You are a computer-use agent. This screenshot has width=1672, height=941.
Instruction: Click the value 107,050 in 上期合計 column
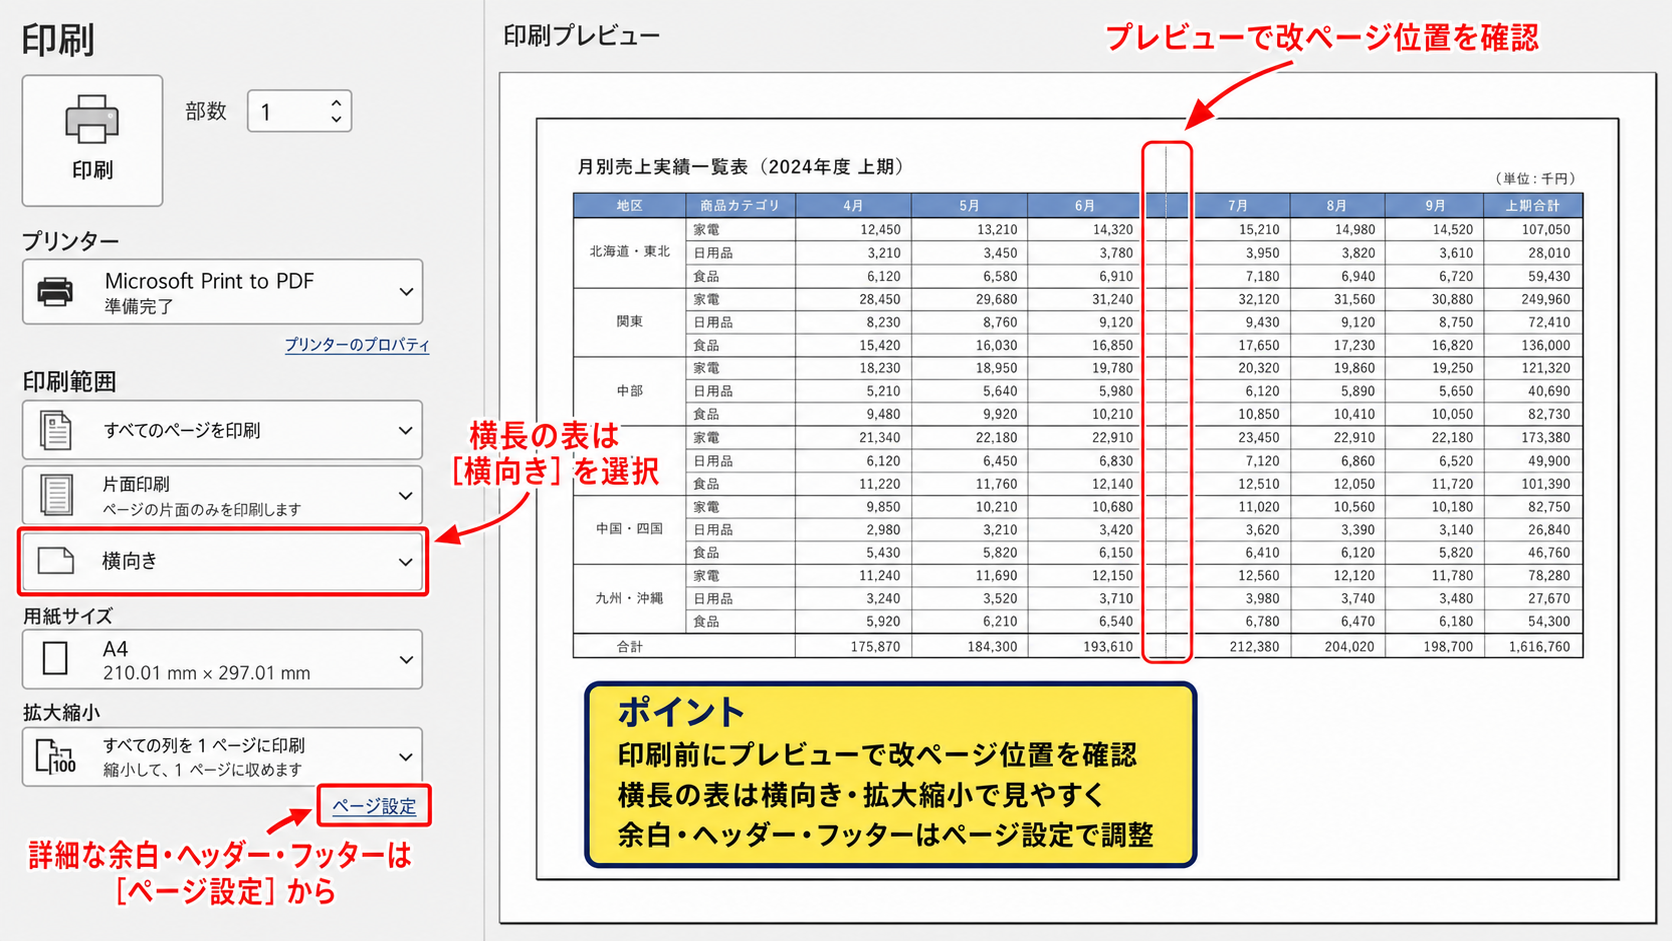[1545, 230]
